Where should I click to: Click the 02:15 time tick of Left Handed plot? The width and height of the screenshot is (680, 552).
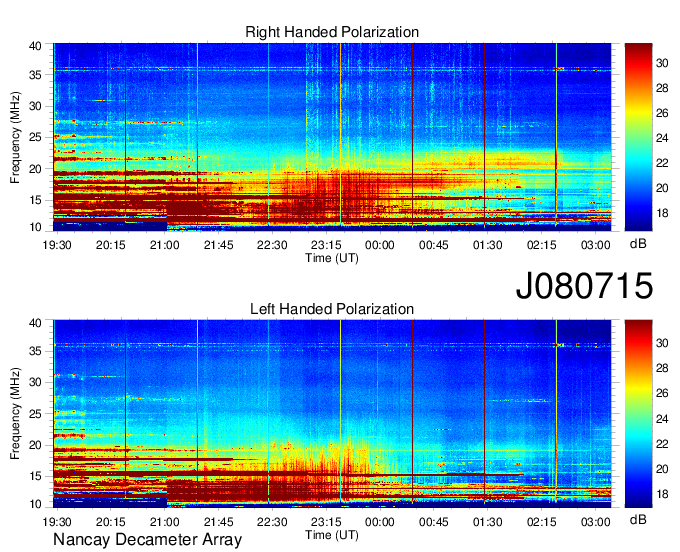(542, 522)
